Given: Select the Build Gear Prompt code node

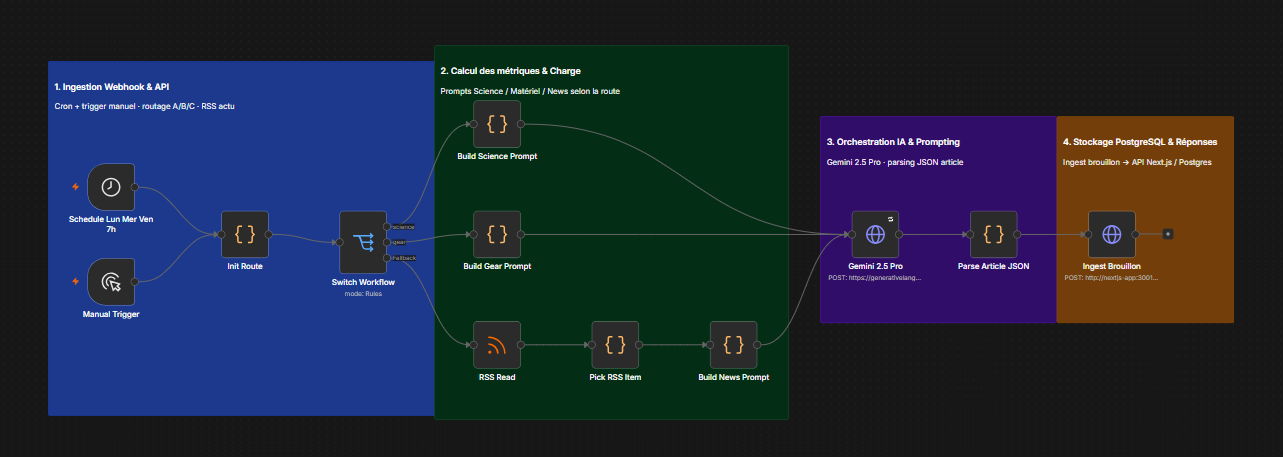Looking at the screenshot, I should click(x=497, y=235).
